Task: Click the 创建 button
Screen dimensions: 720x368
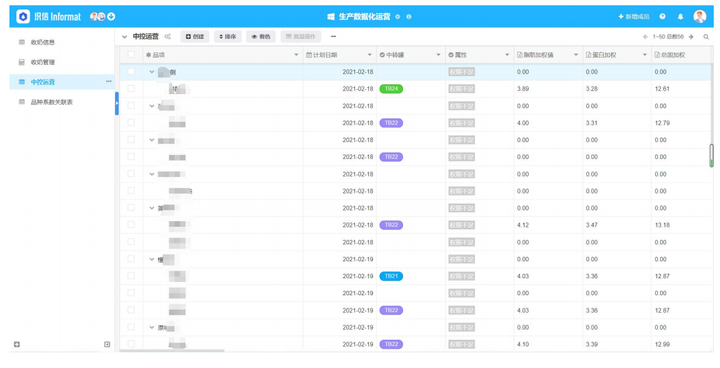Action: click(195, 37)
